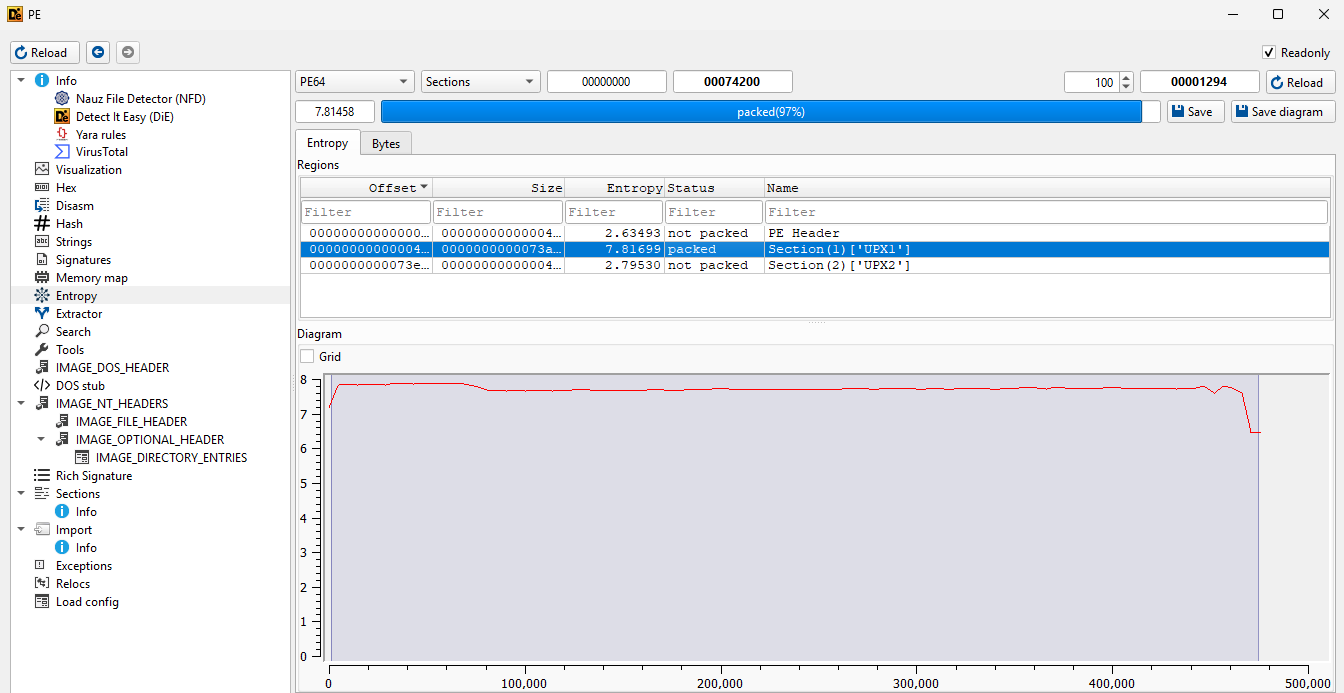This screenshot has height=693, width=1344.
Task: Collapse the IMAGE_NT_HEADERS tree node
Action: 22,404
